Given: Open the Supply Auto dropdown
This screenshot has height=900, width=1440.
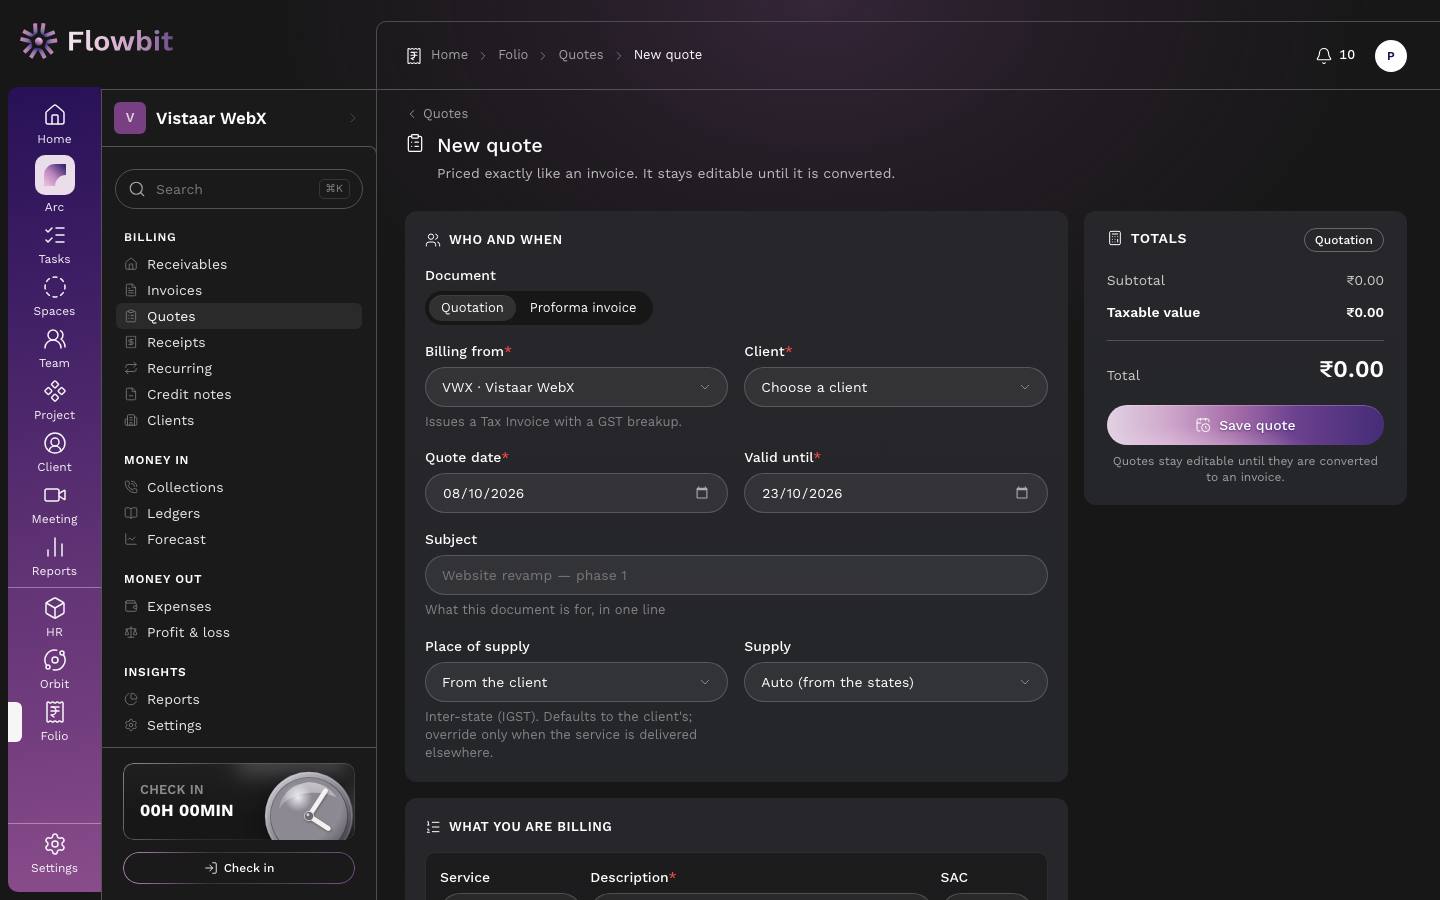Looking at the screenshot, I should pos(895,682).
